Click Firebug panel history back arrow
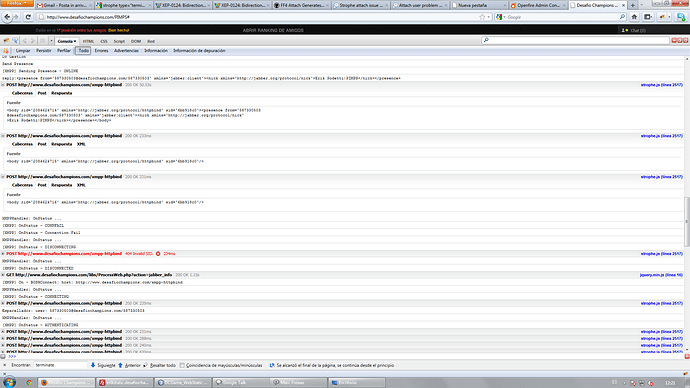The height and width of the screenshot is (388, 690). (24, 41)
